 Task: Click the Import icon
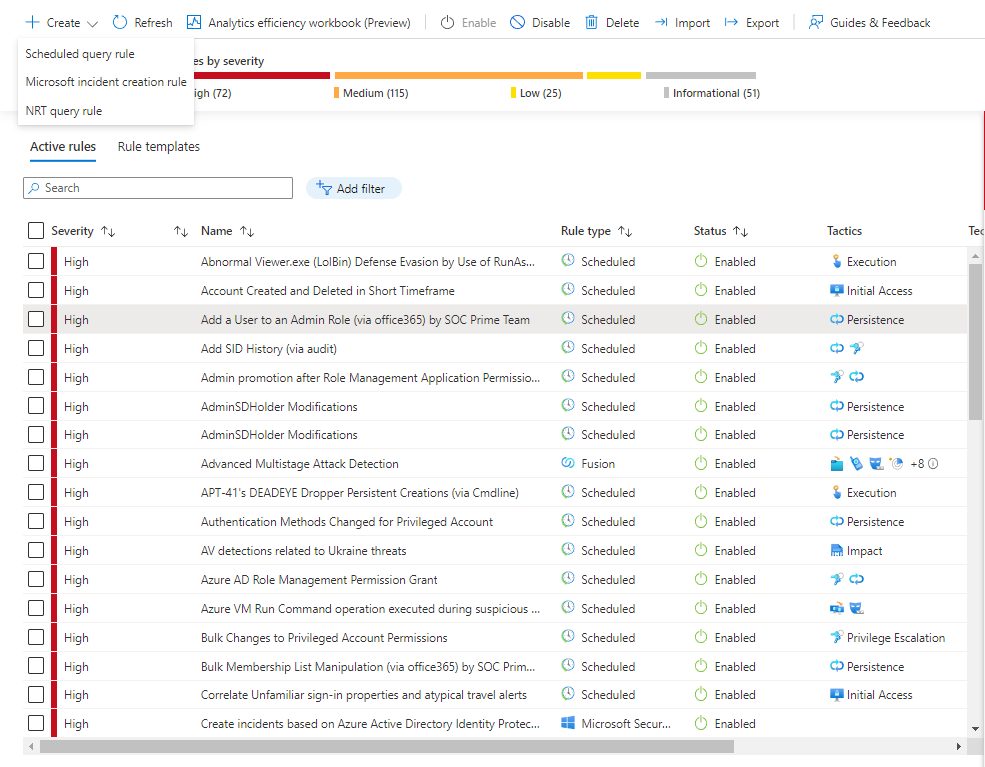pyautogui.click(x=661, y=22)
